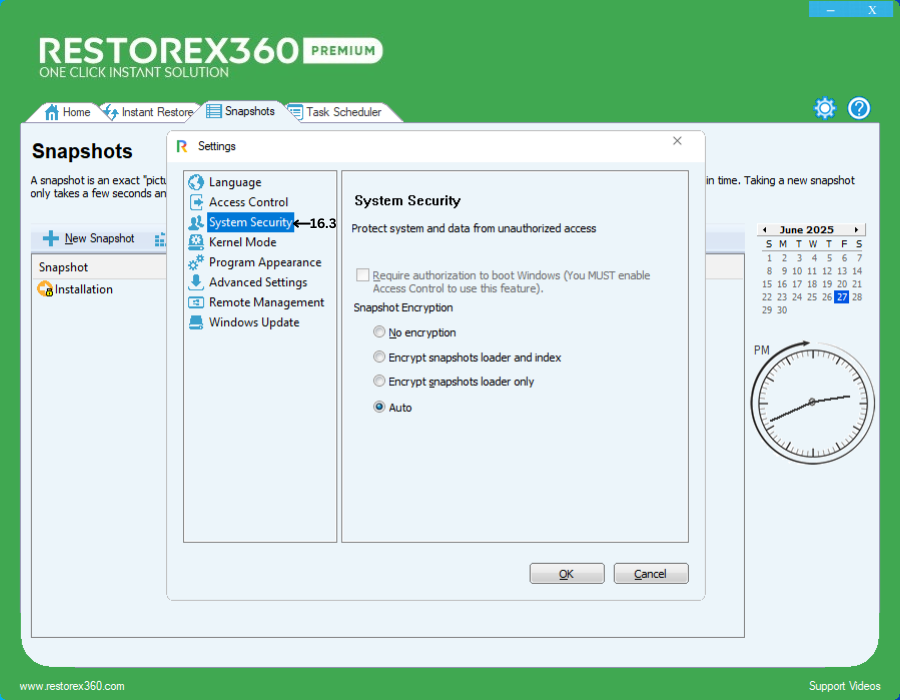Click the Advanced Settings download icon
Screen dimensions: 900x700
(x=196, y=282)
